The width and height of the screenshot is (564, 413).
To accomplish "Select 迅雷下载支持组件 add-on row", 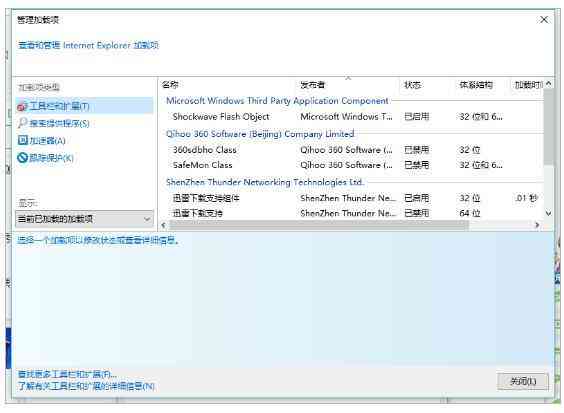I will [351, 198].
